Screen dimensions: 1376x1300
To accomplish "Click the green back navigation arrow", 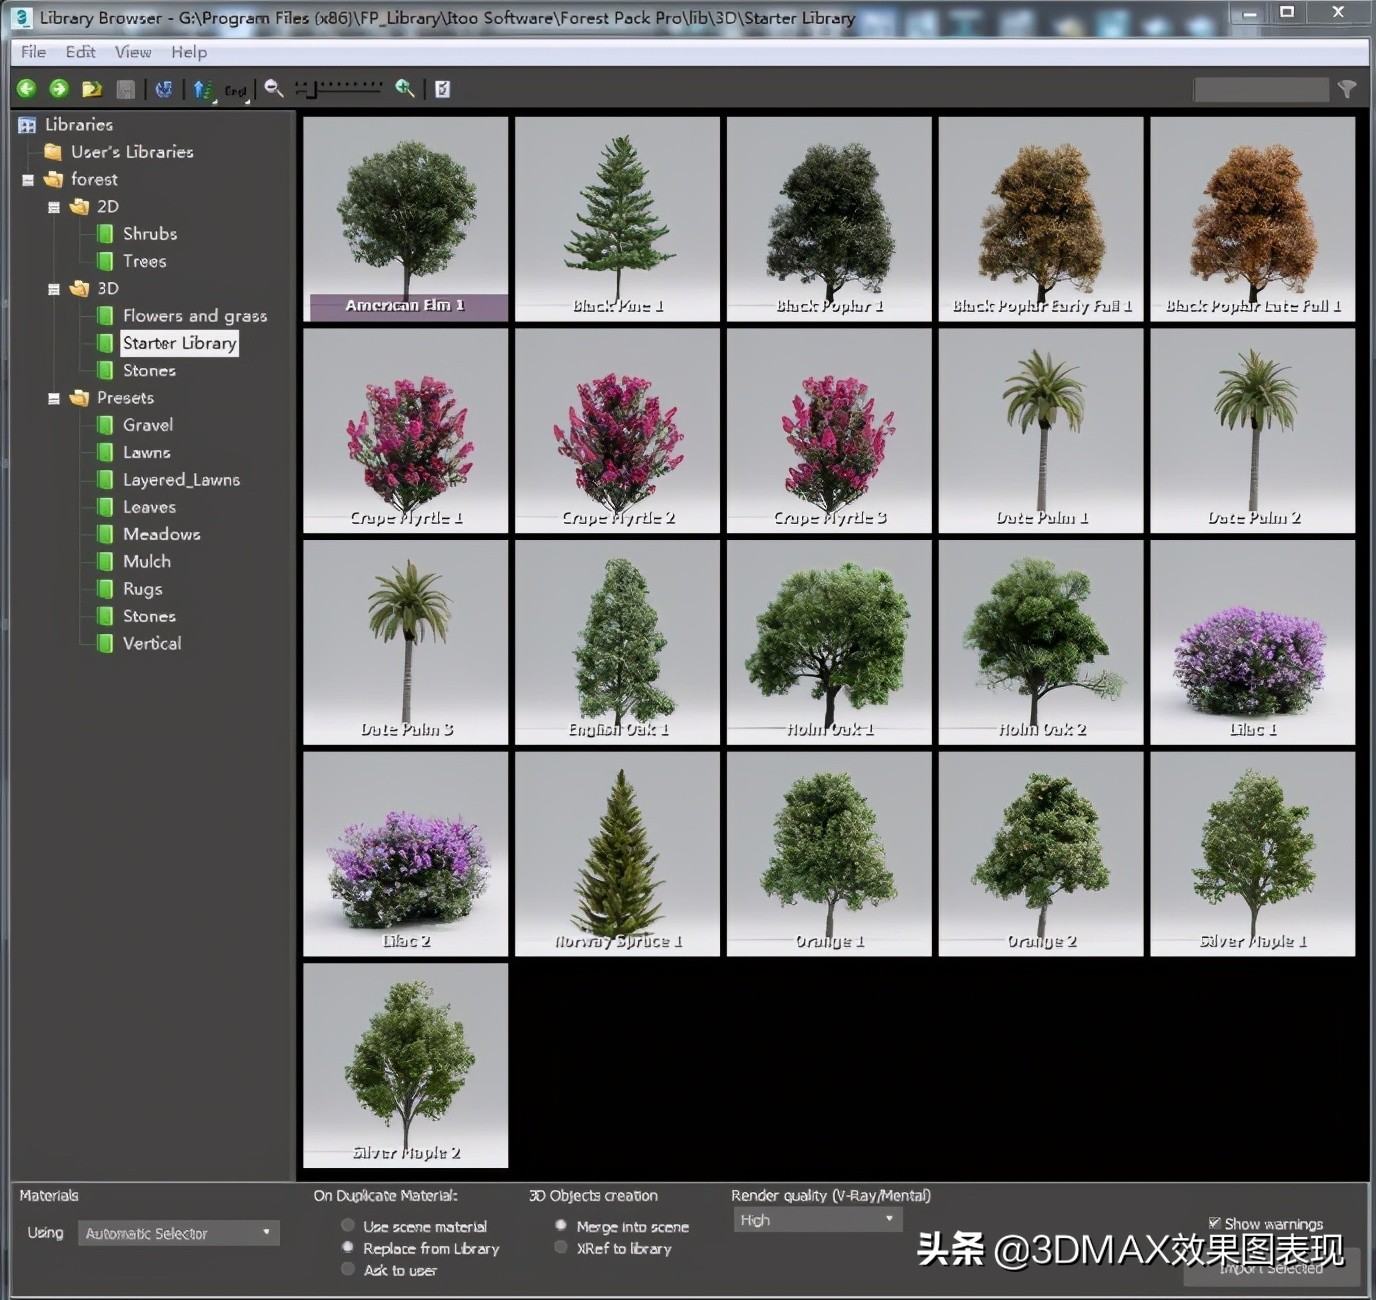I will click(26, 89).
